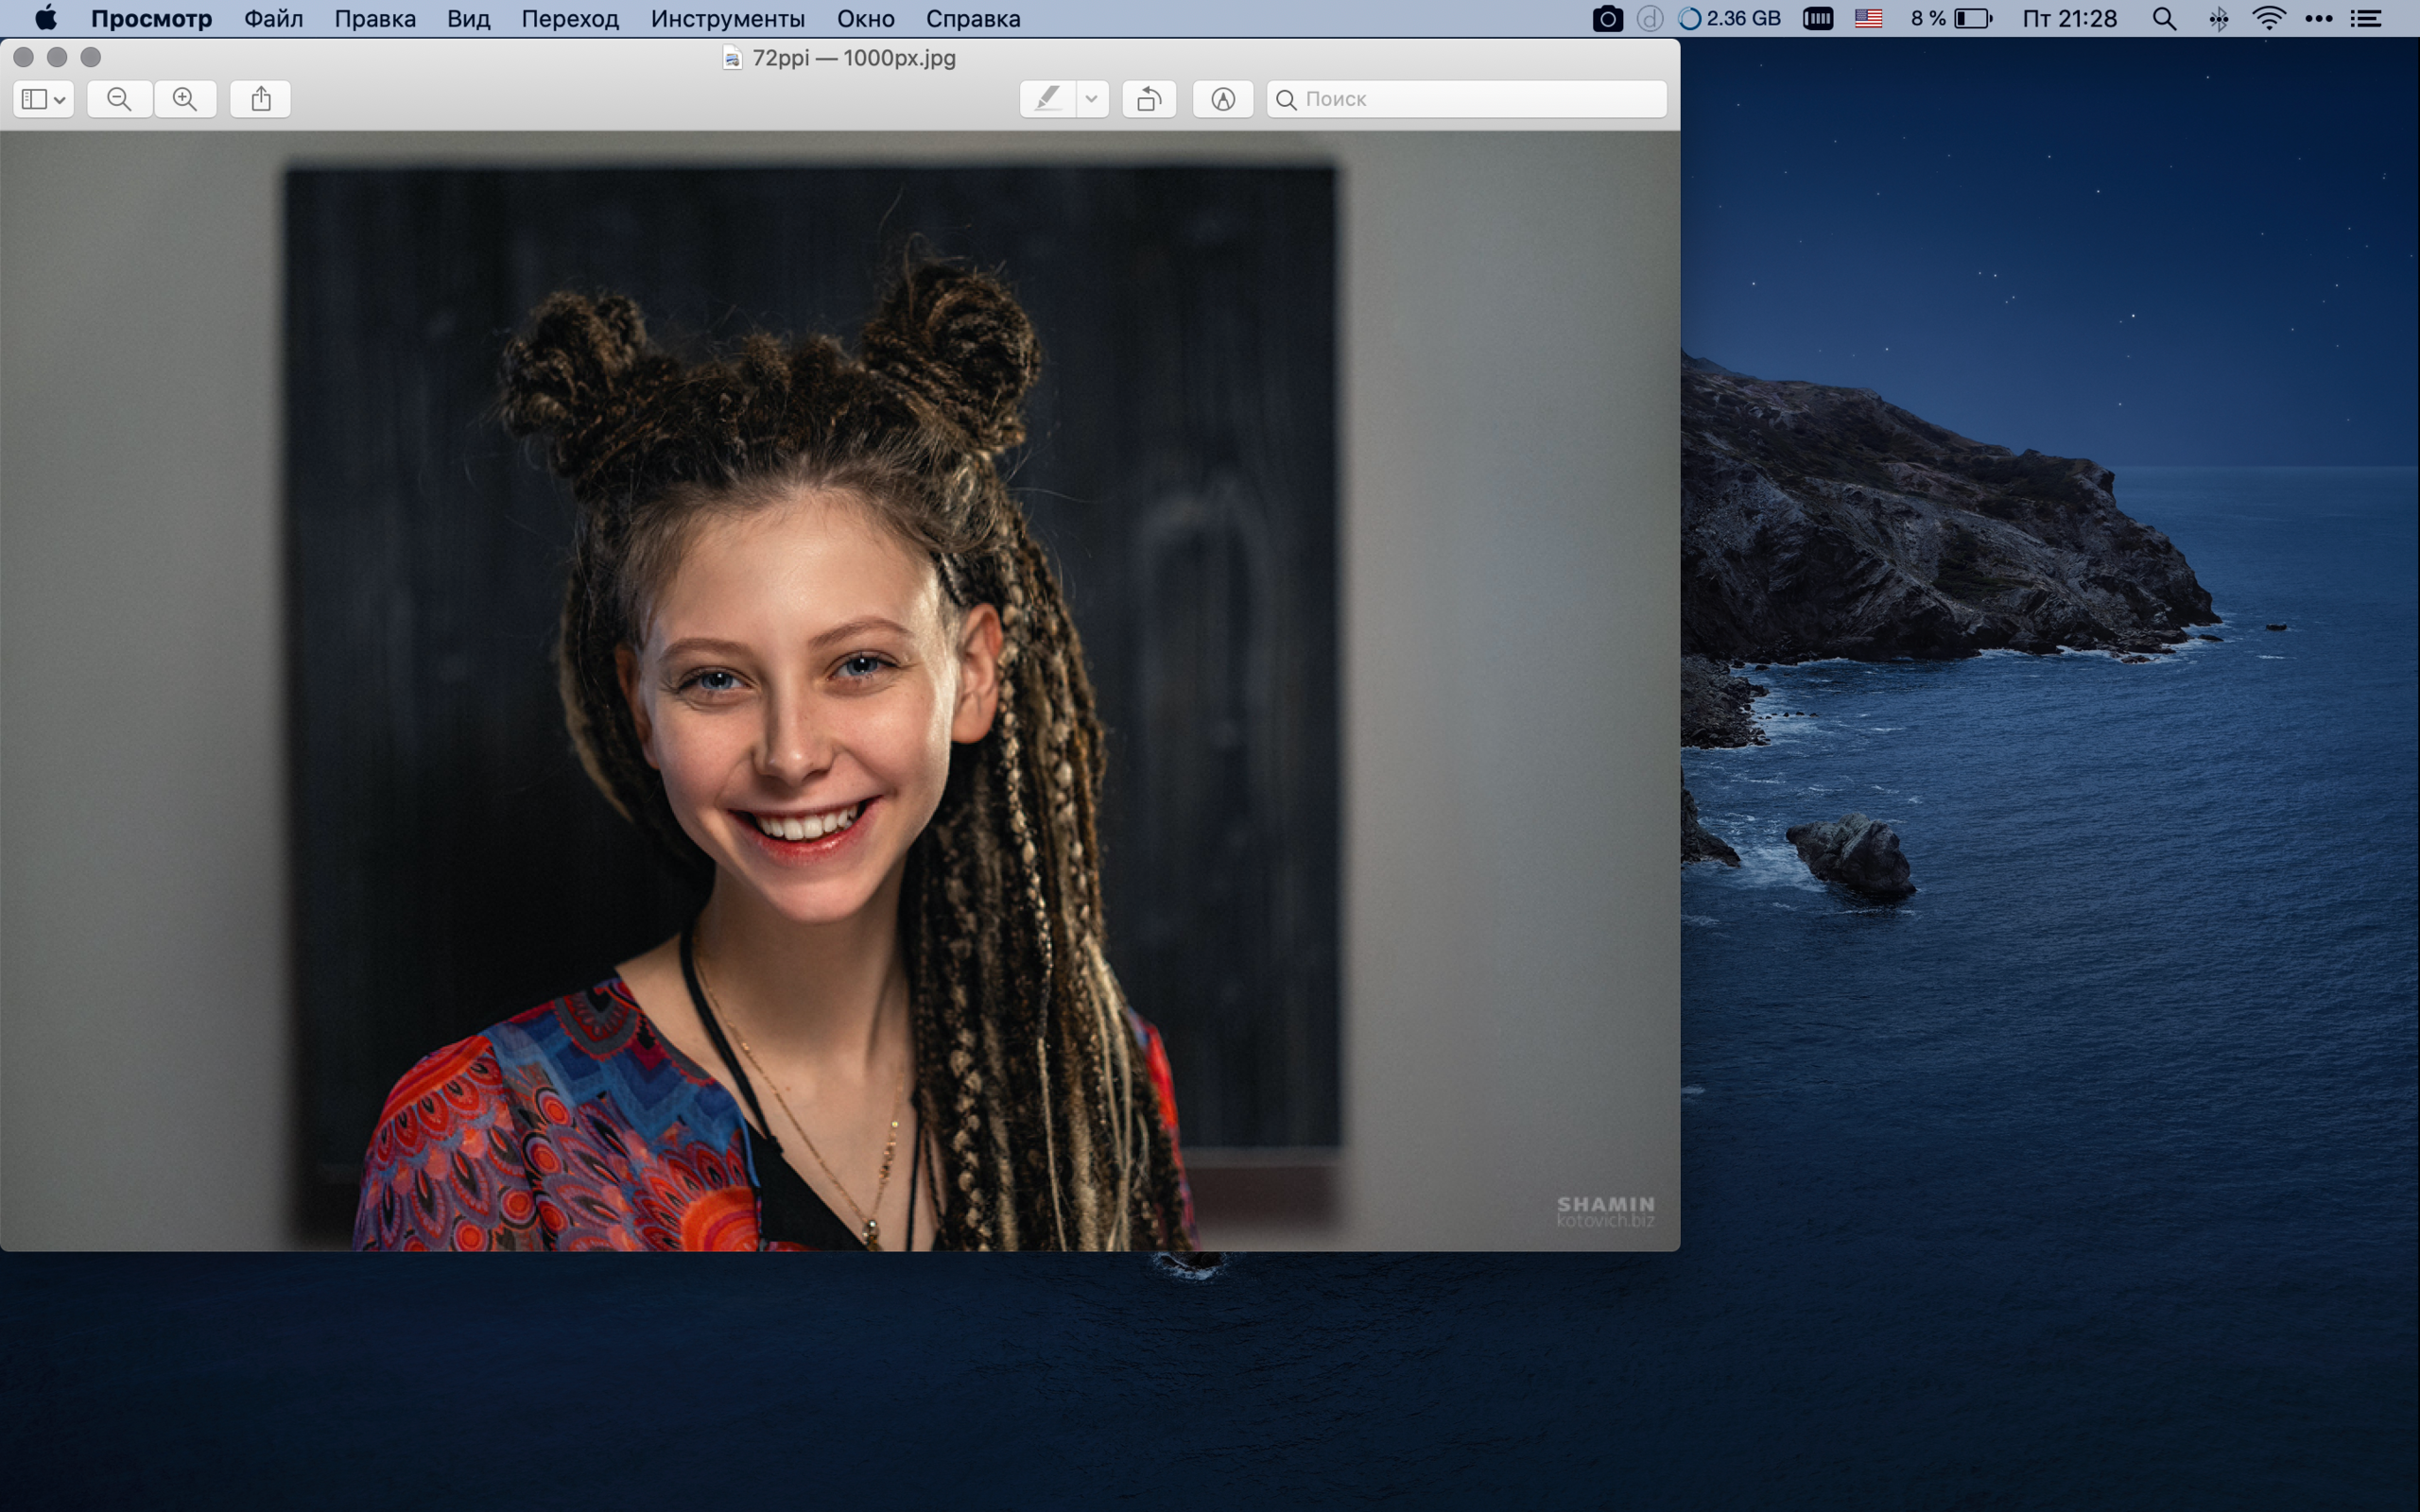Screen dimensions: 2420x1512
Task: Open the Вид menu
Action: (468, 19)
